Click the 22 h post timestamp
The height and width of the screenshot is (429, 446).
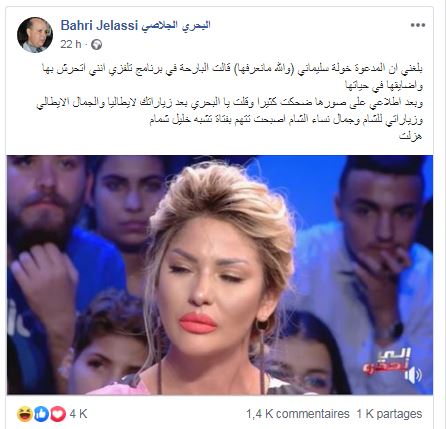(71, 44)
